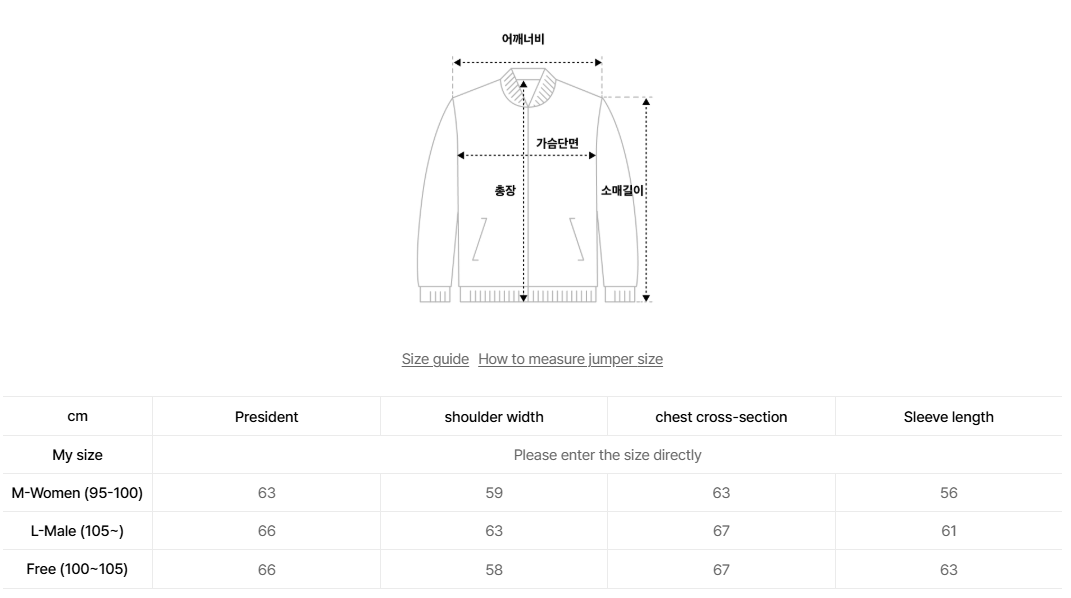Open the Size guide link
Viewport: 1071px width, 598px height.
pos(435,359)
